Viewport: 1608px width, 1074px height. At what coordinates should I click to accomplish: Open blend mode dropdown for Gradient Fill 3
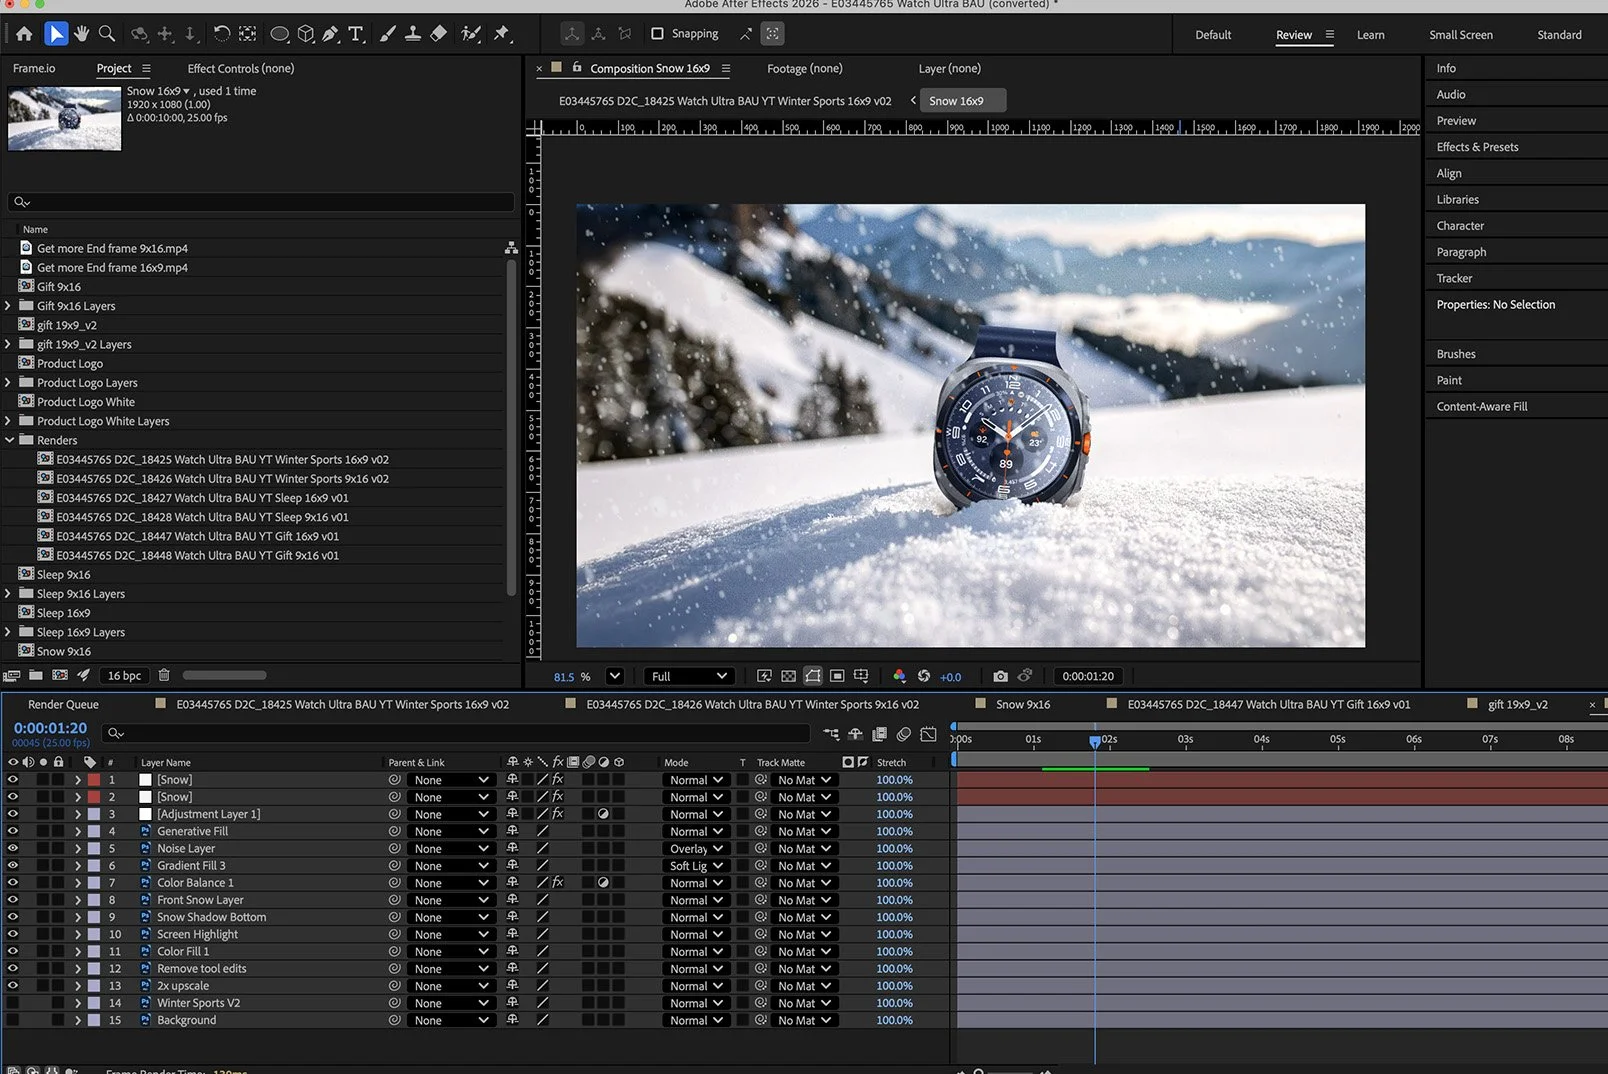point(696,866)
